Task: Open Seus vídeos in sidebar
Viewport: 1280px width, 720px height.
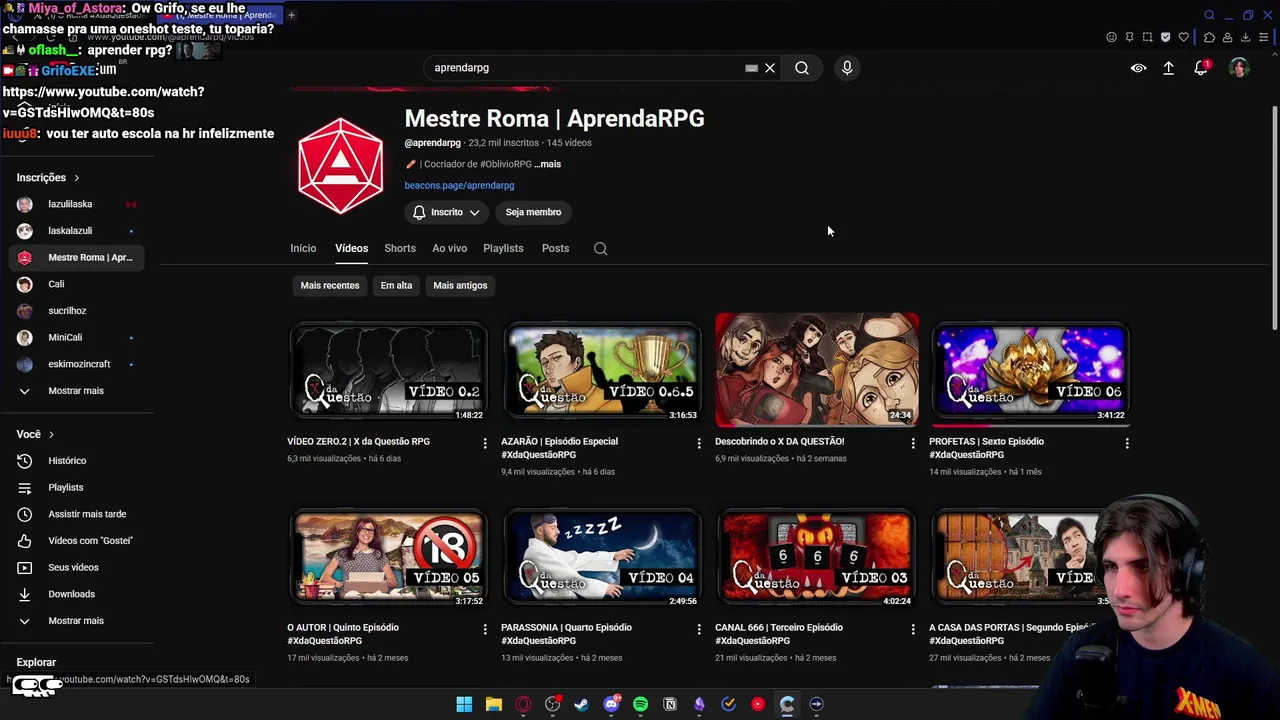Action: tap(75, 567)
